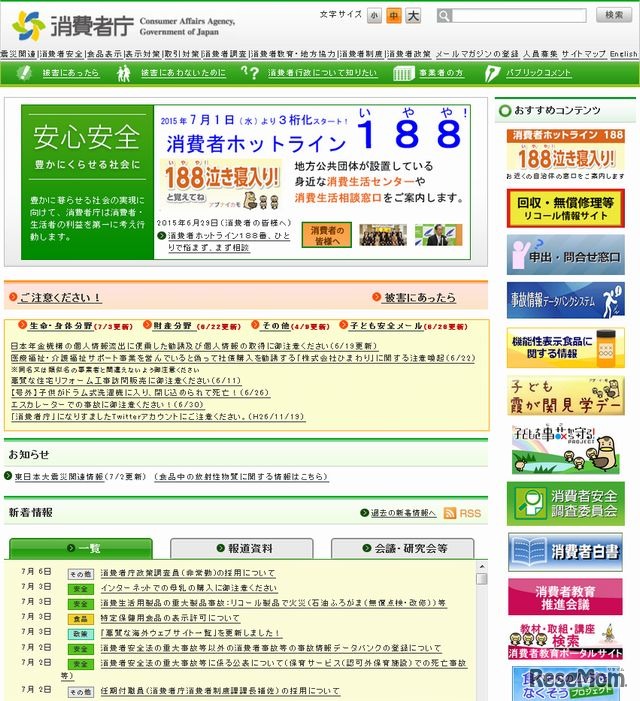Open 特定保健用食品の表示許可について news item

170,618
